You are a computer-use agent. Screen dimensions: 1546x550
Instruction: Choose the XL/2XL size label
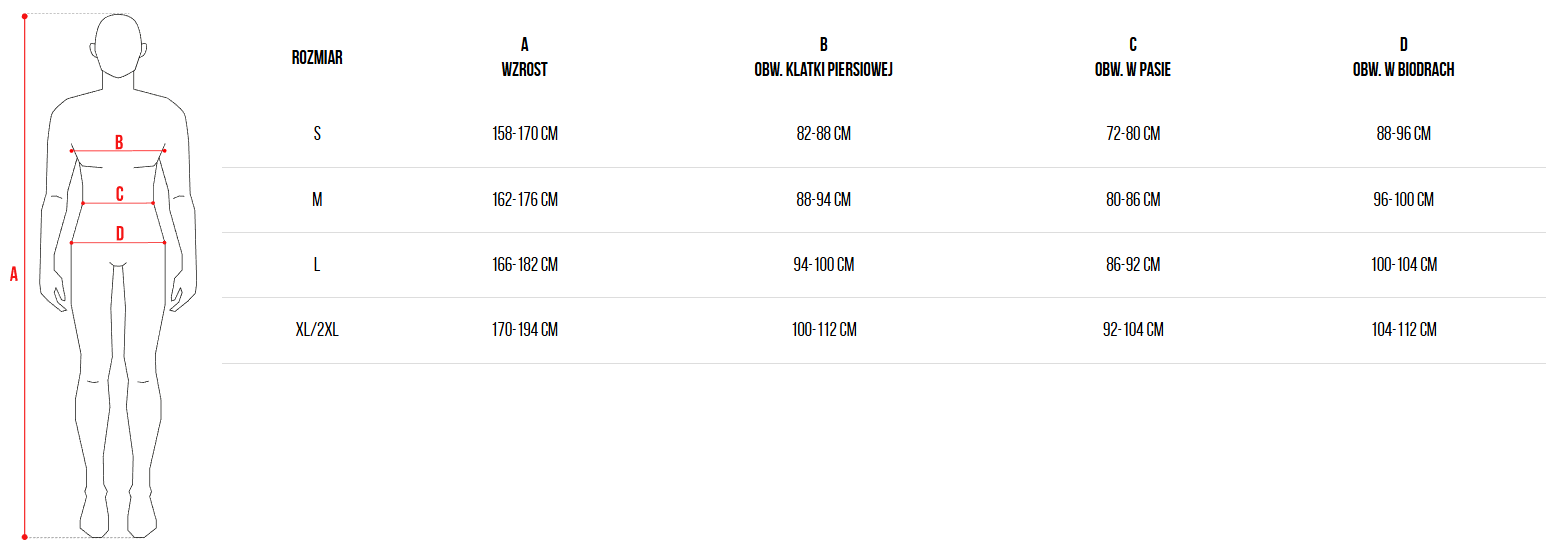(x=317, y=330)
